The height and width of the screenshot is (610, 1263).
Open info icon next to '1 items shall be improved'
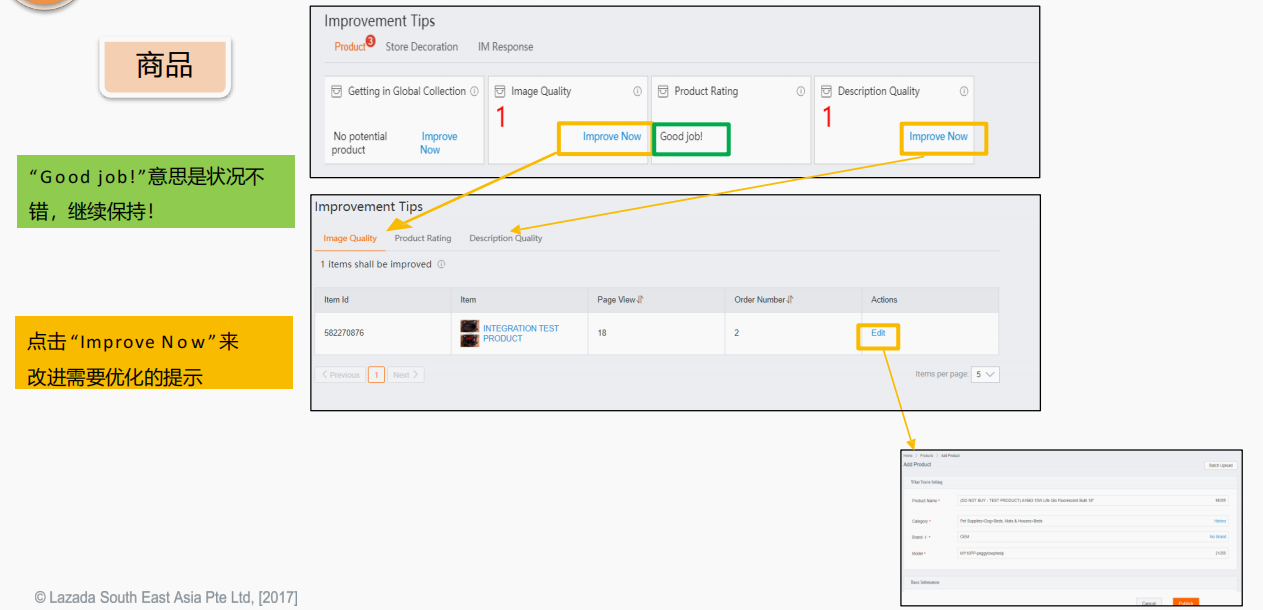441,265
